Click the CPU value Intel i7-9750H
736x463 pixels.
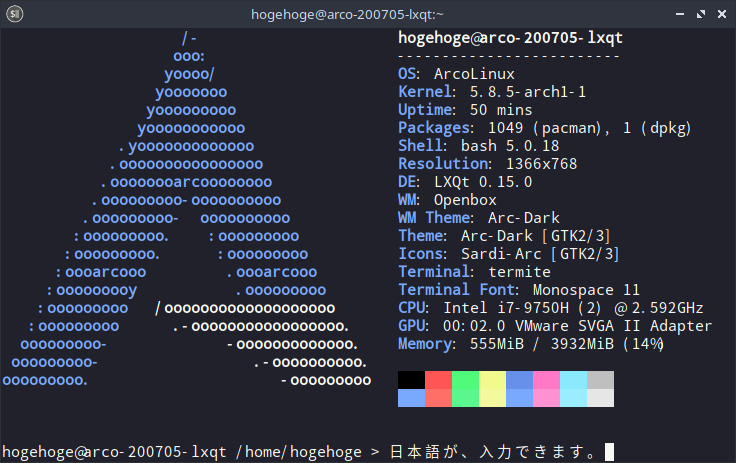(506, 308)
